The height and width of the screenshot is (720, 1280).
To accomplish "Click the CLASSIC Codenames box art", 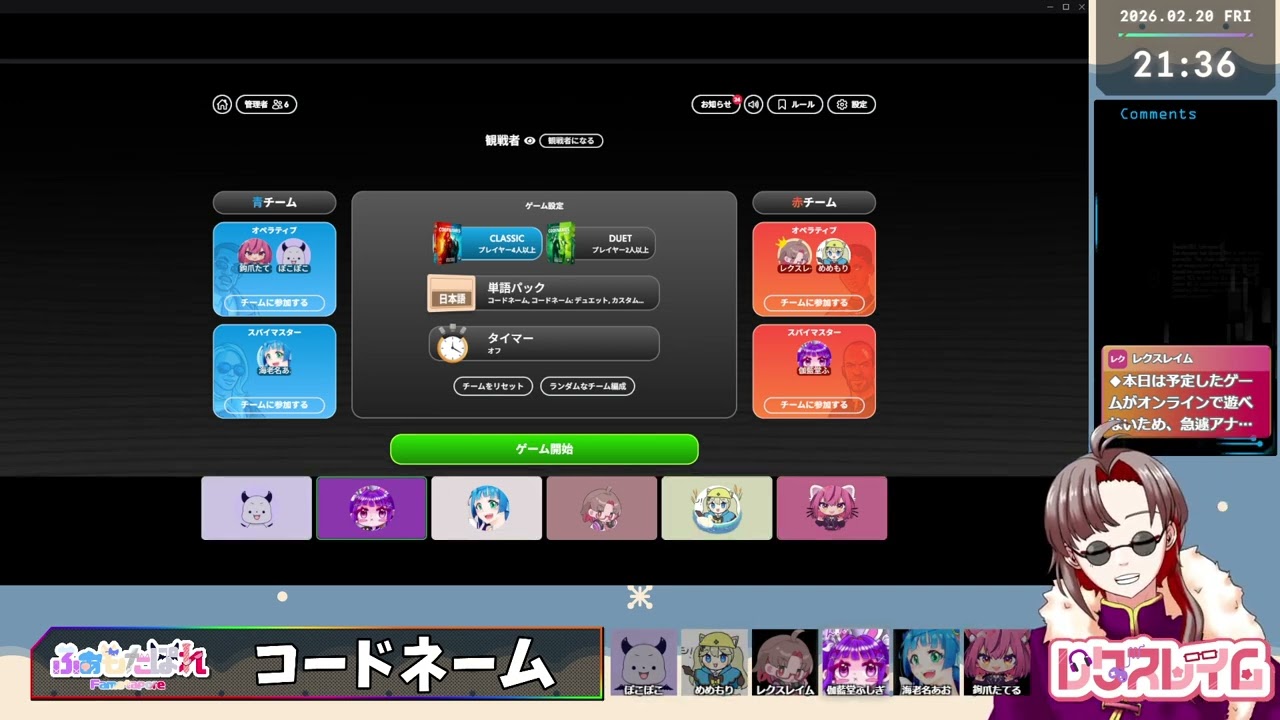I will pyautogui.click(x=446, y=243).
